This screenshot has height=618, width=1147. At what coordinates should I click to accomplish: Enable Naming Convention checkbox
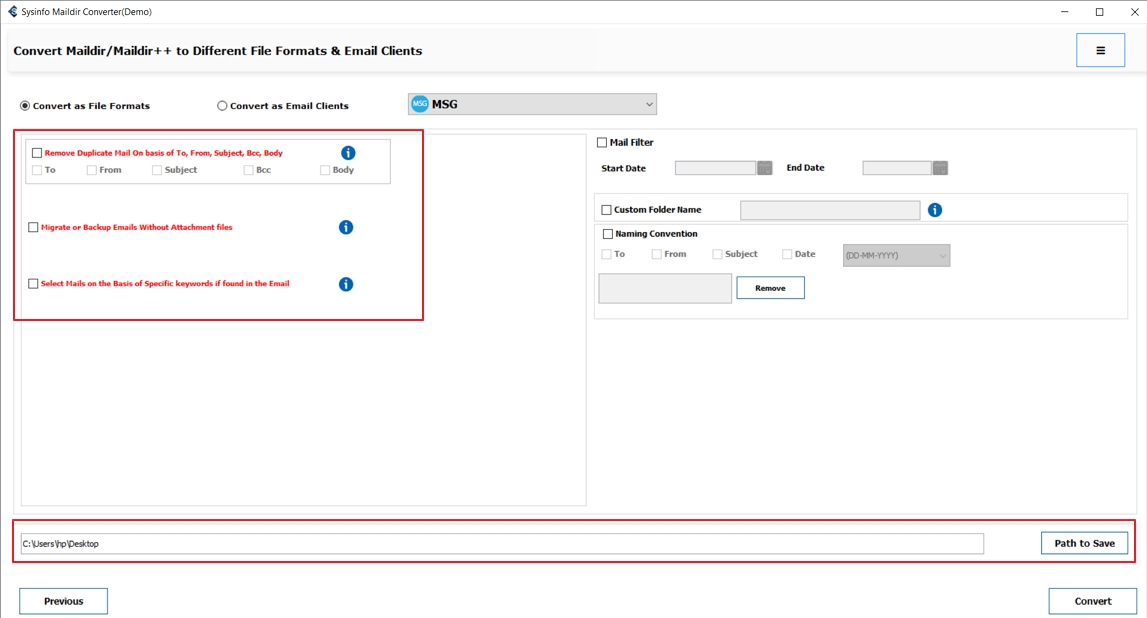coord(607,234)
